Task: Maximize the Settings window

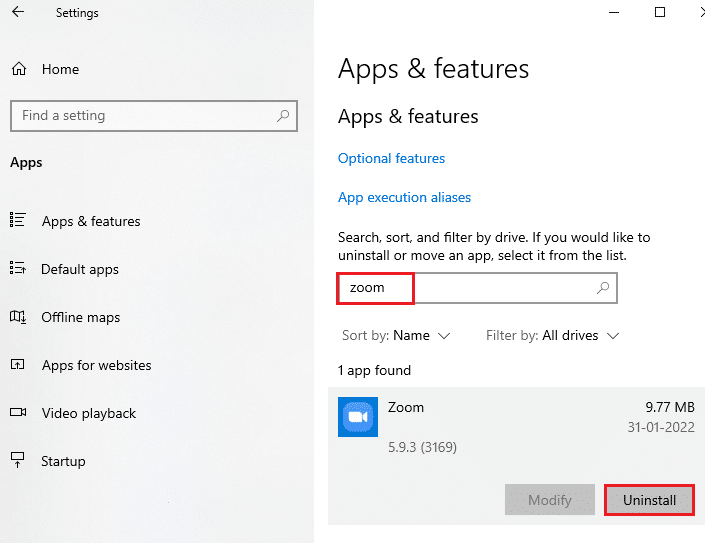Action: coord(660,13)
